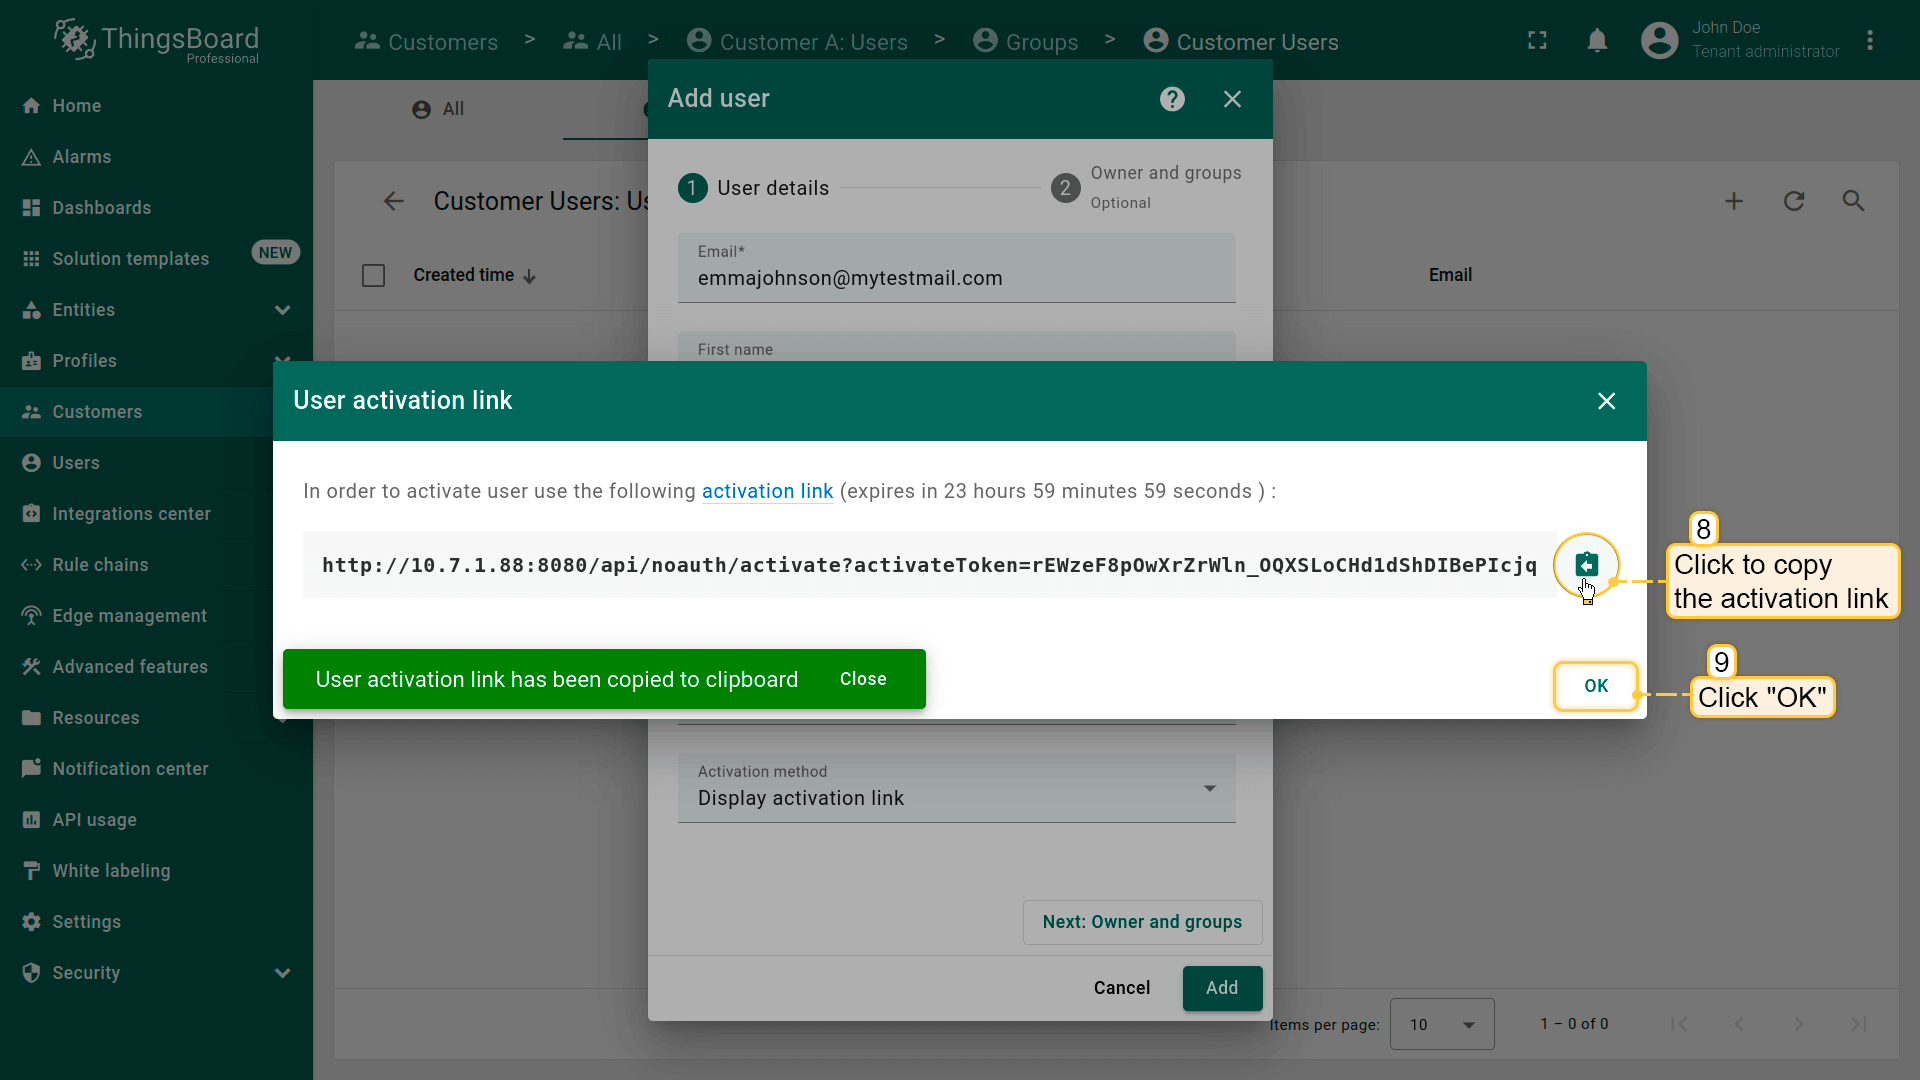The width and height of the screenshot is (1920, 1080).
Task: Toggle fullscreen mode icon
Action: [x=1537, y=41]
